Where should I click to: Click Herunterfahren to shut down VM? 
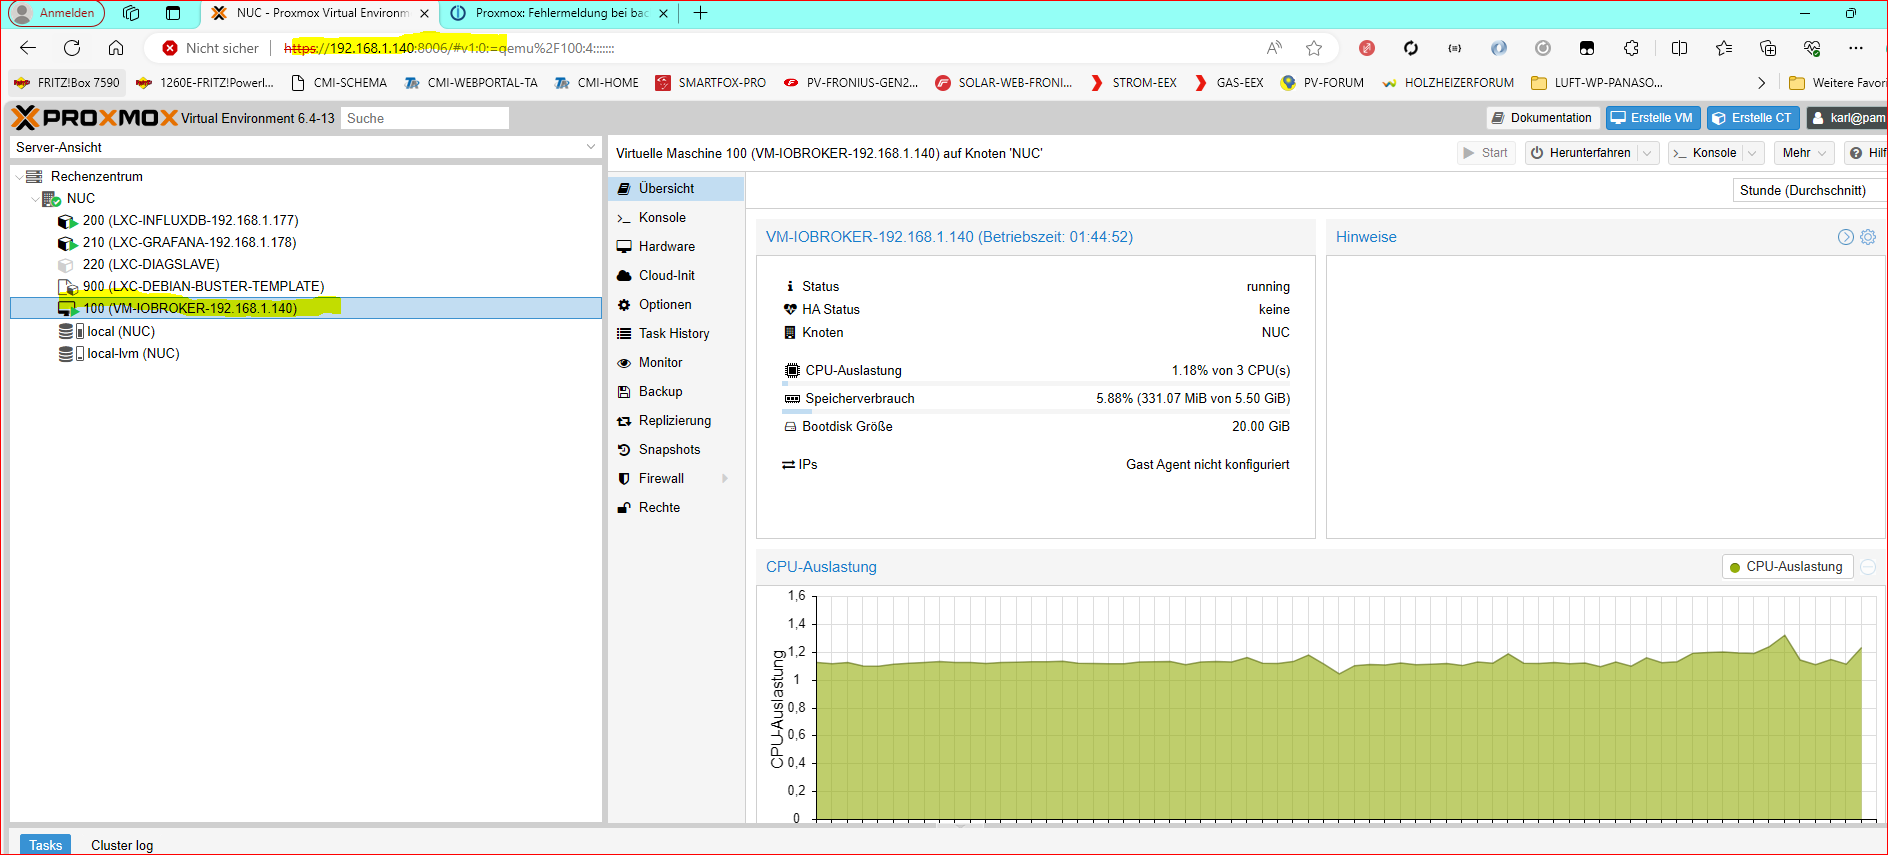(x=1580, y=153)
